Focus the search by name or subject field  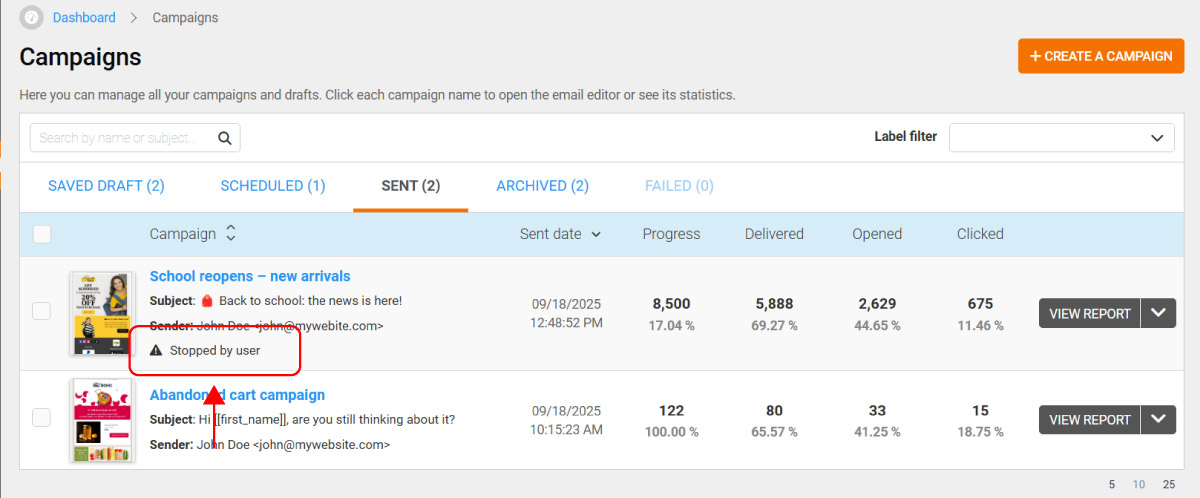[124, 138]
